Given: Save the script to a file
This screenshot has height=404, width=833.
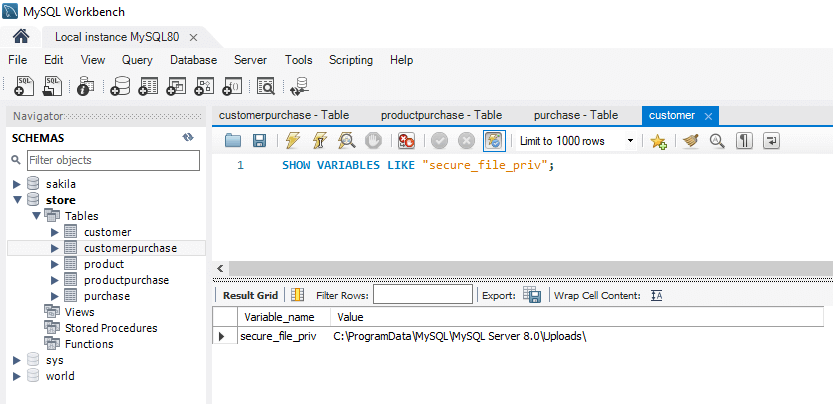Looking at the screenshot, I should [x=259, y=141].
